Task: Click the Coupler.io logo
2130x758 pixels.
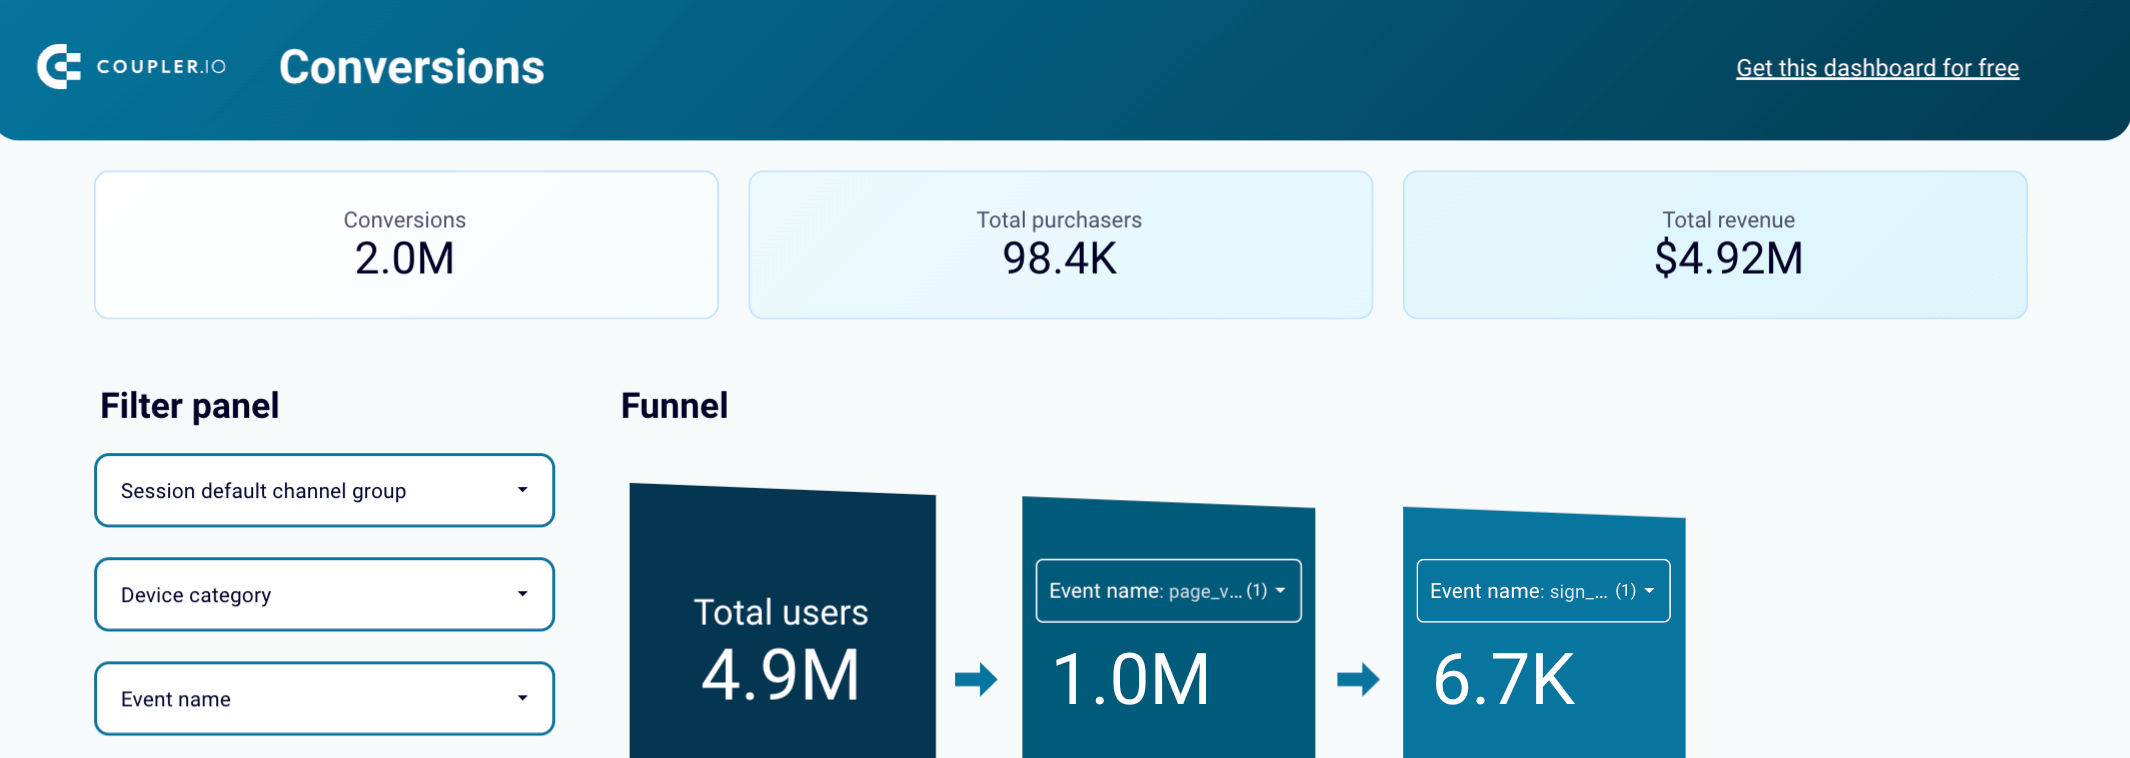Action: (x=132, y=67)
